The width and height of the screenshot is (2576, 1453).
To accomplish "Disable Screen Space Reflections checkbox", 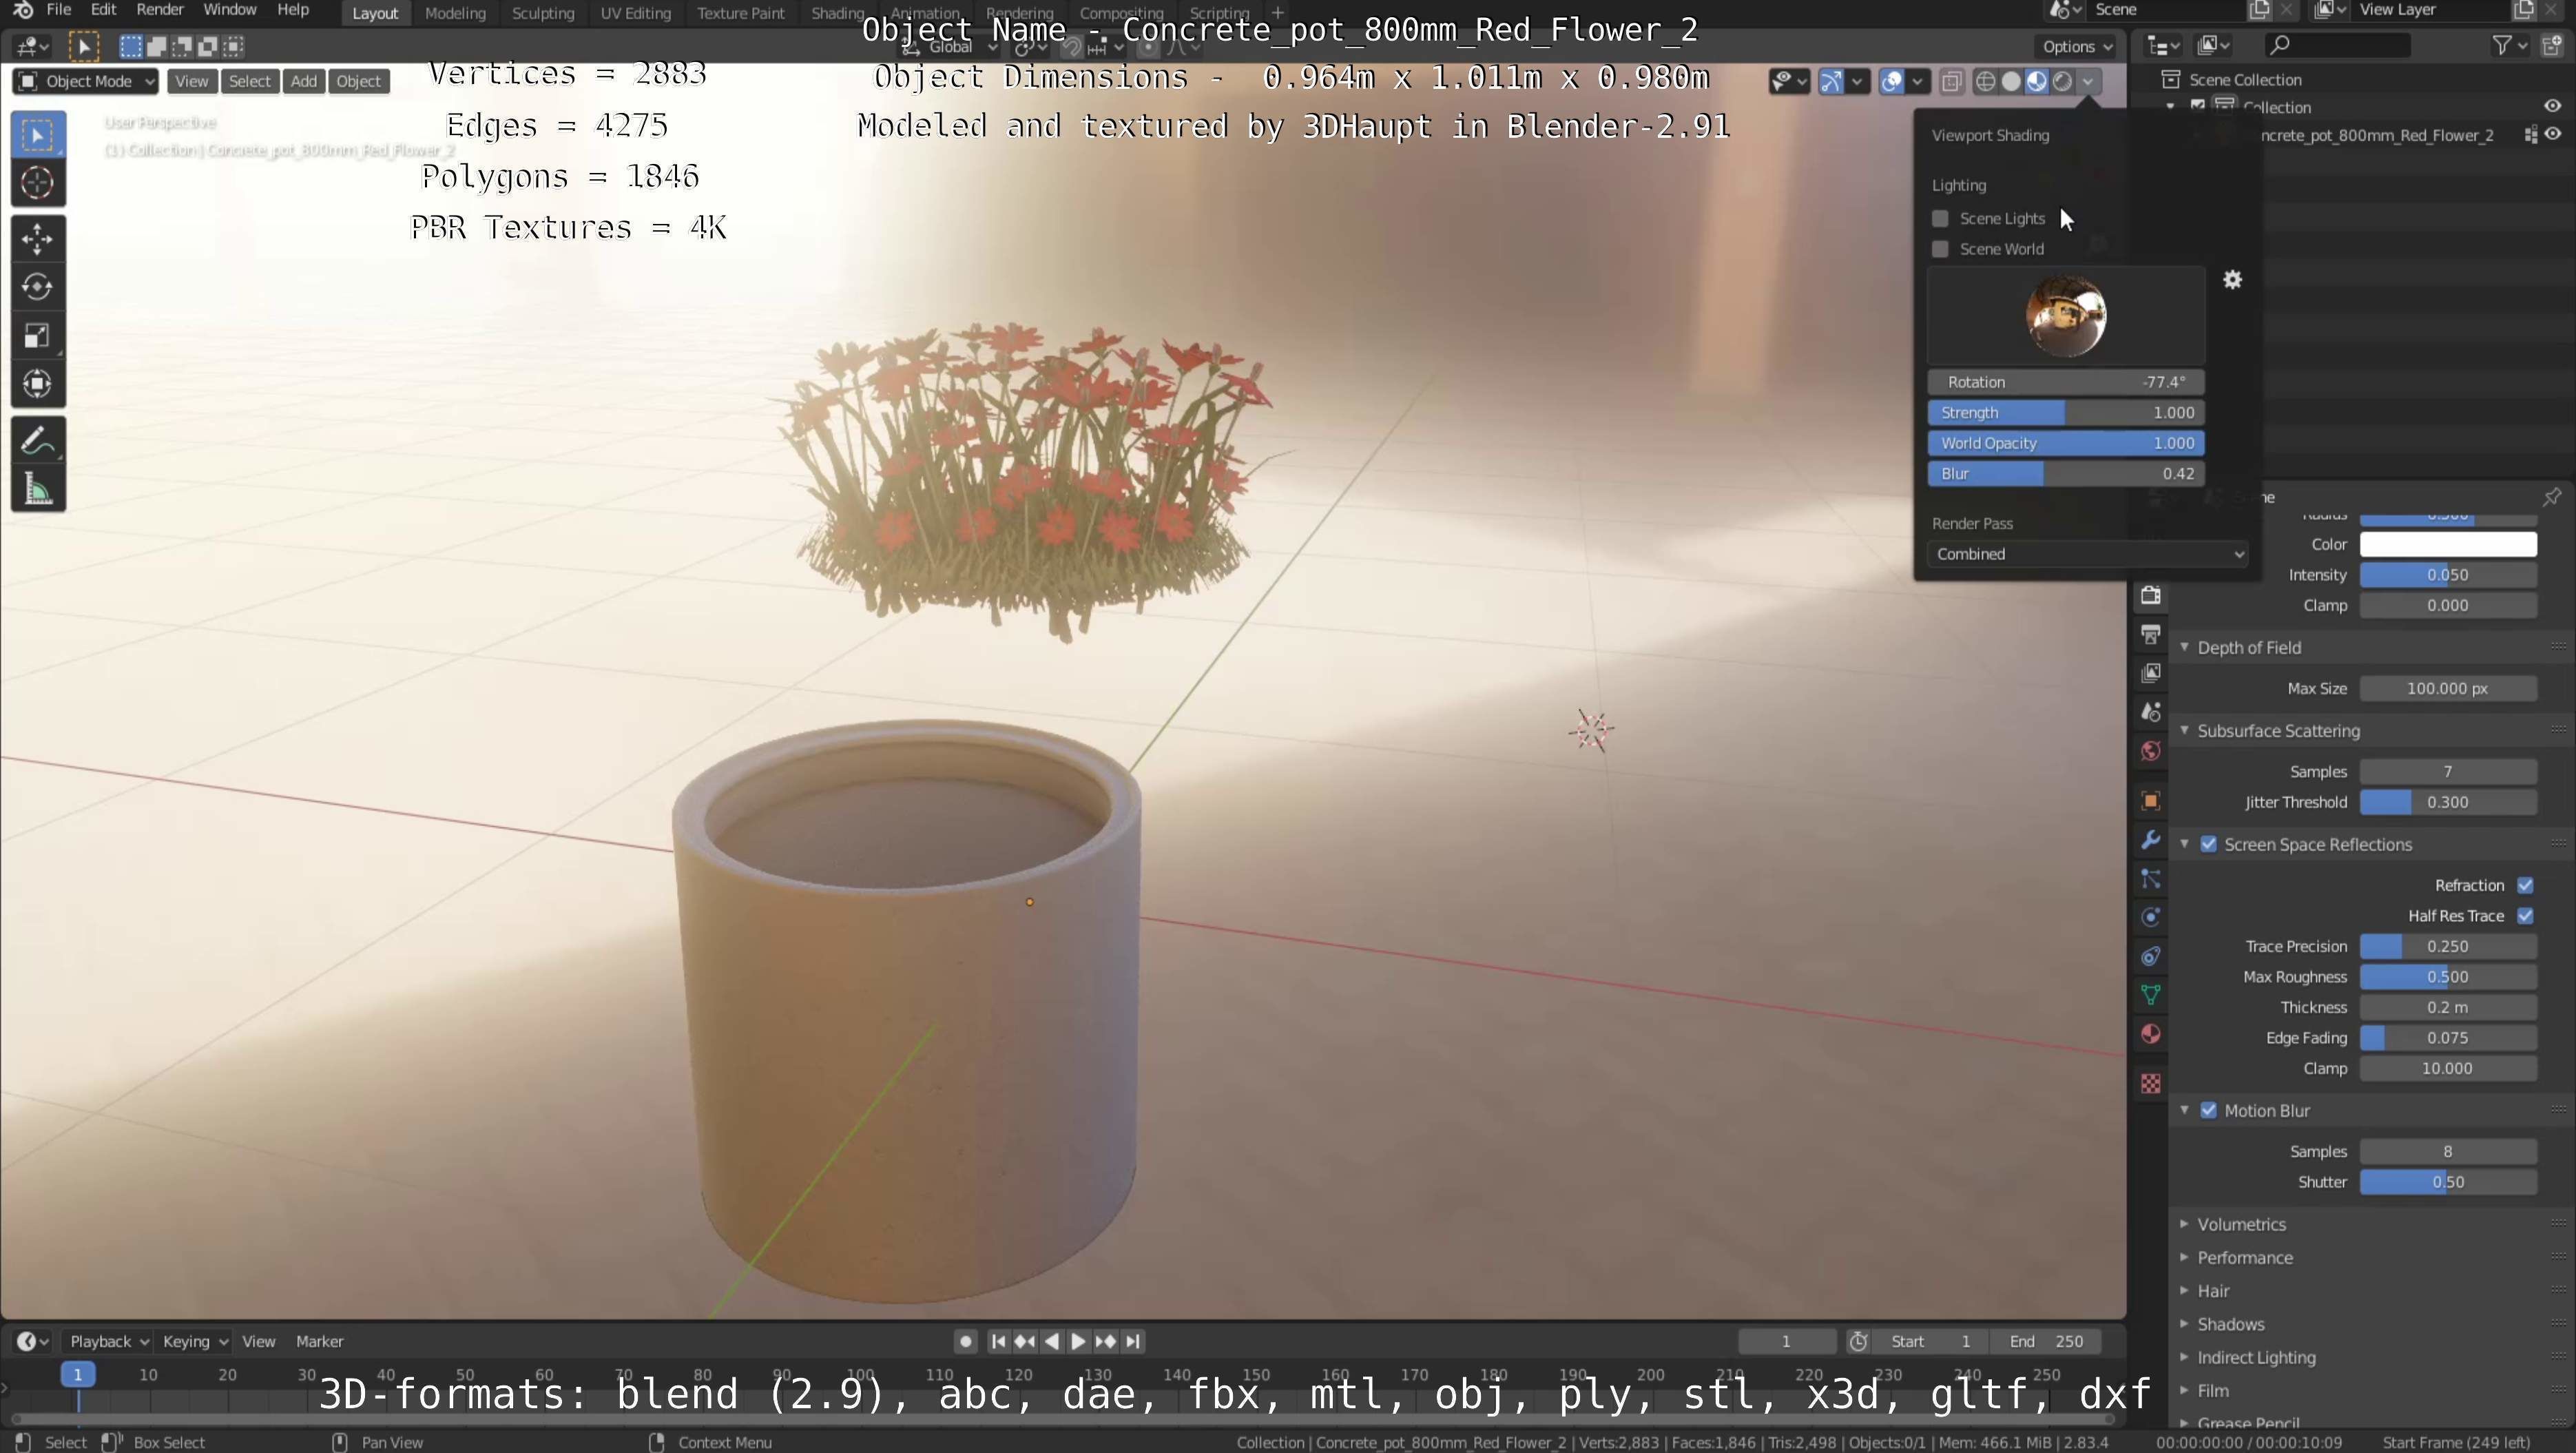I will coord(2208,845).
